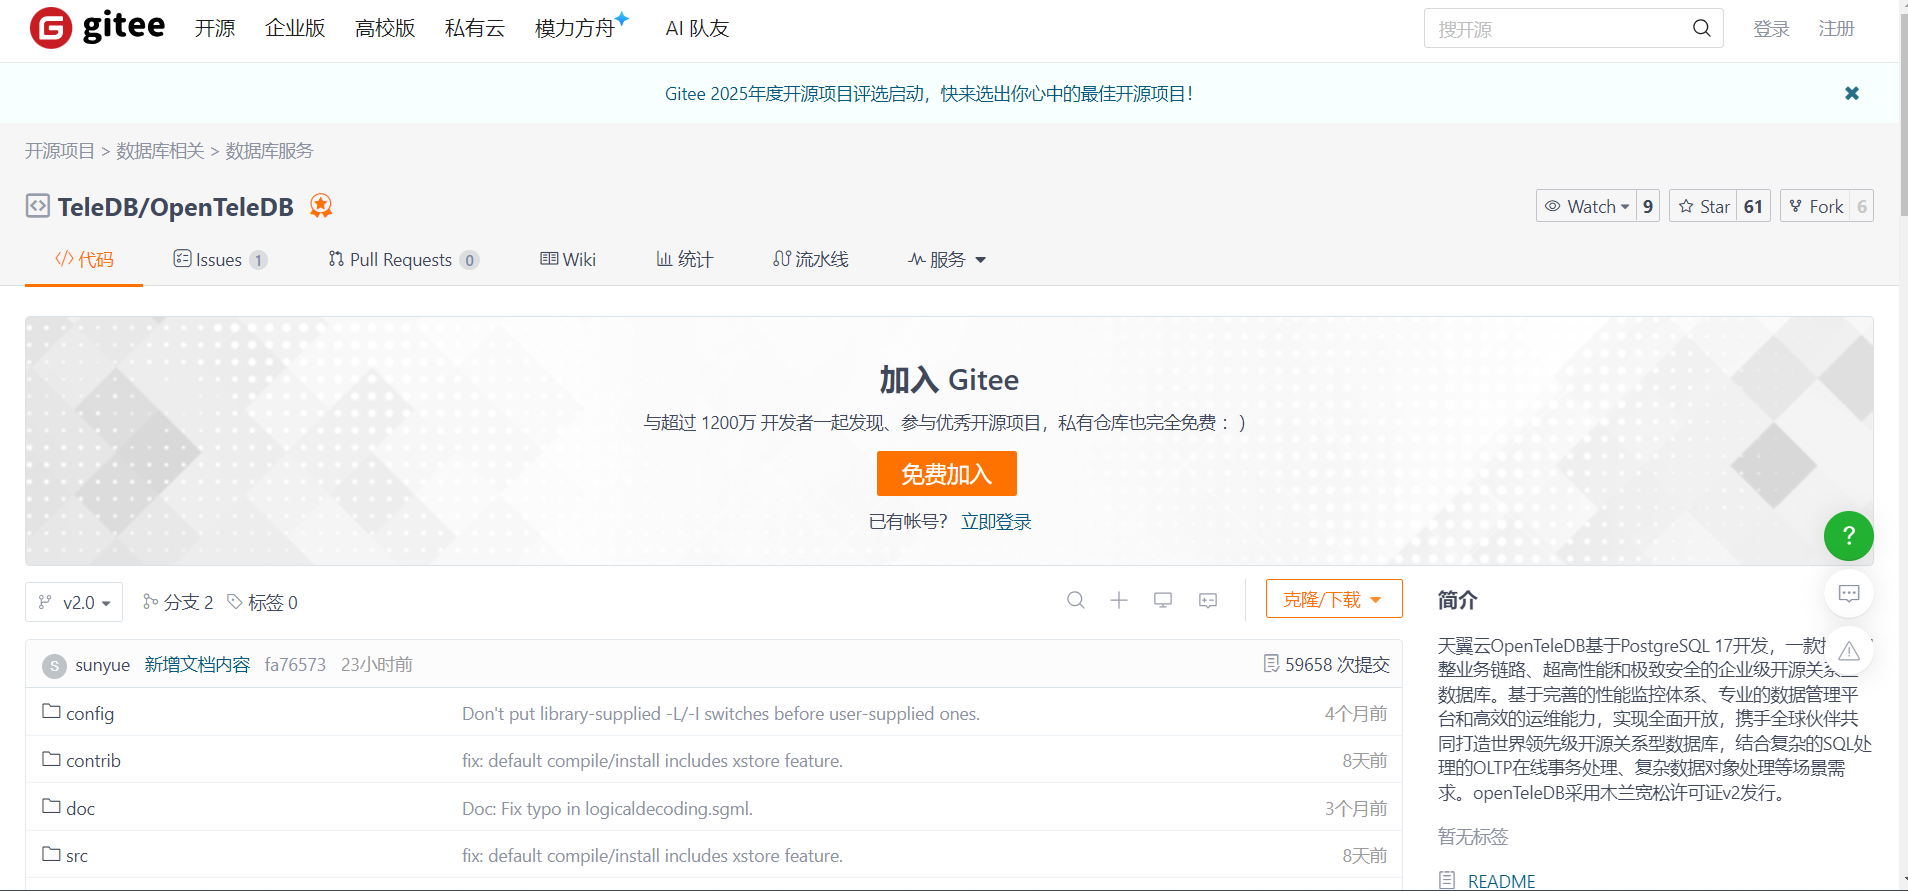Fork the OpenTeleDB repository

[1816, 206]
